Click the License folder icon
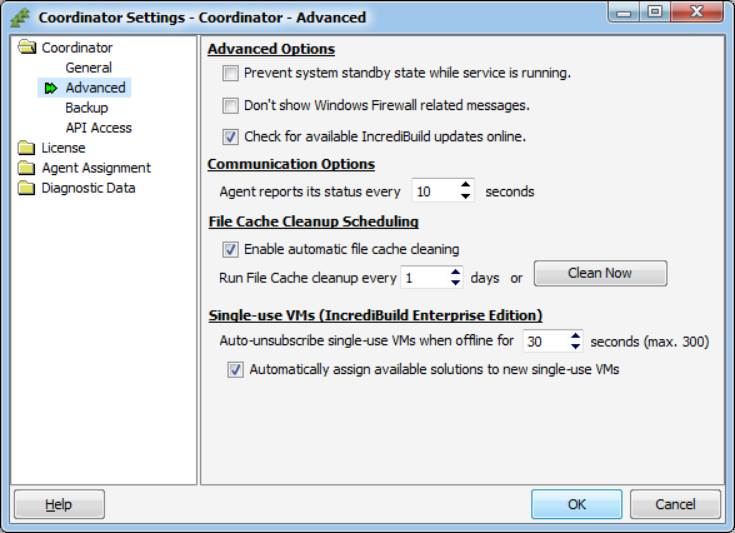The image size is (735, 533). (26, 148)
